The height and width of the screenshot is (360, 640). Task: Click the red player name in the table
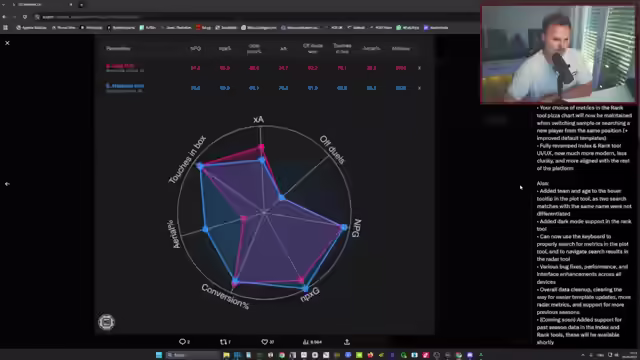tap(120, 66)
